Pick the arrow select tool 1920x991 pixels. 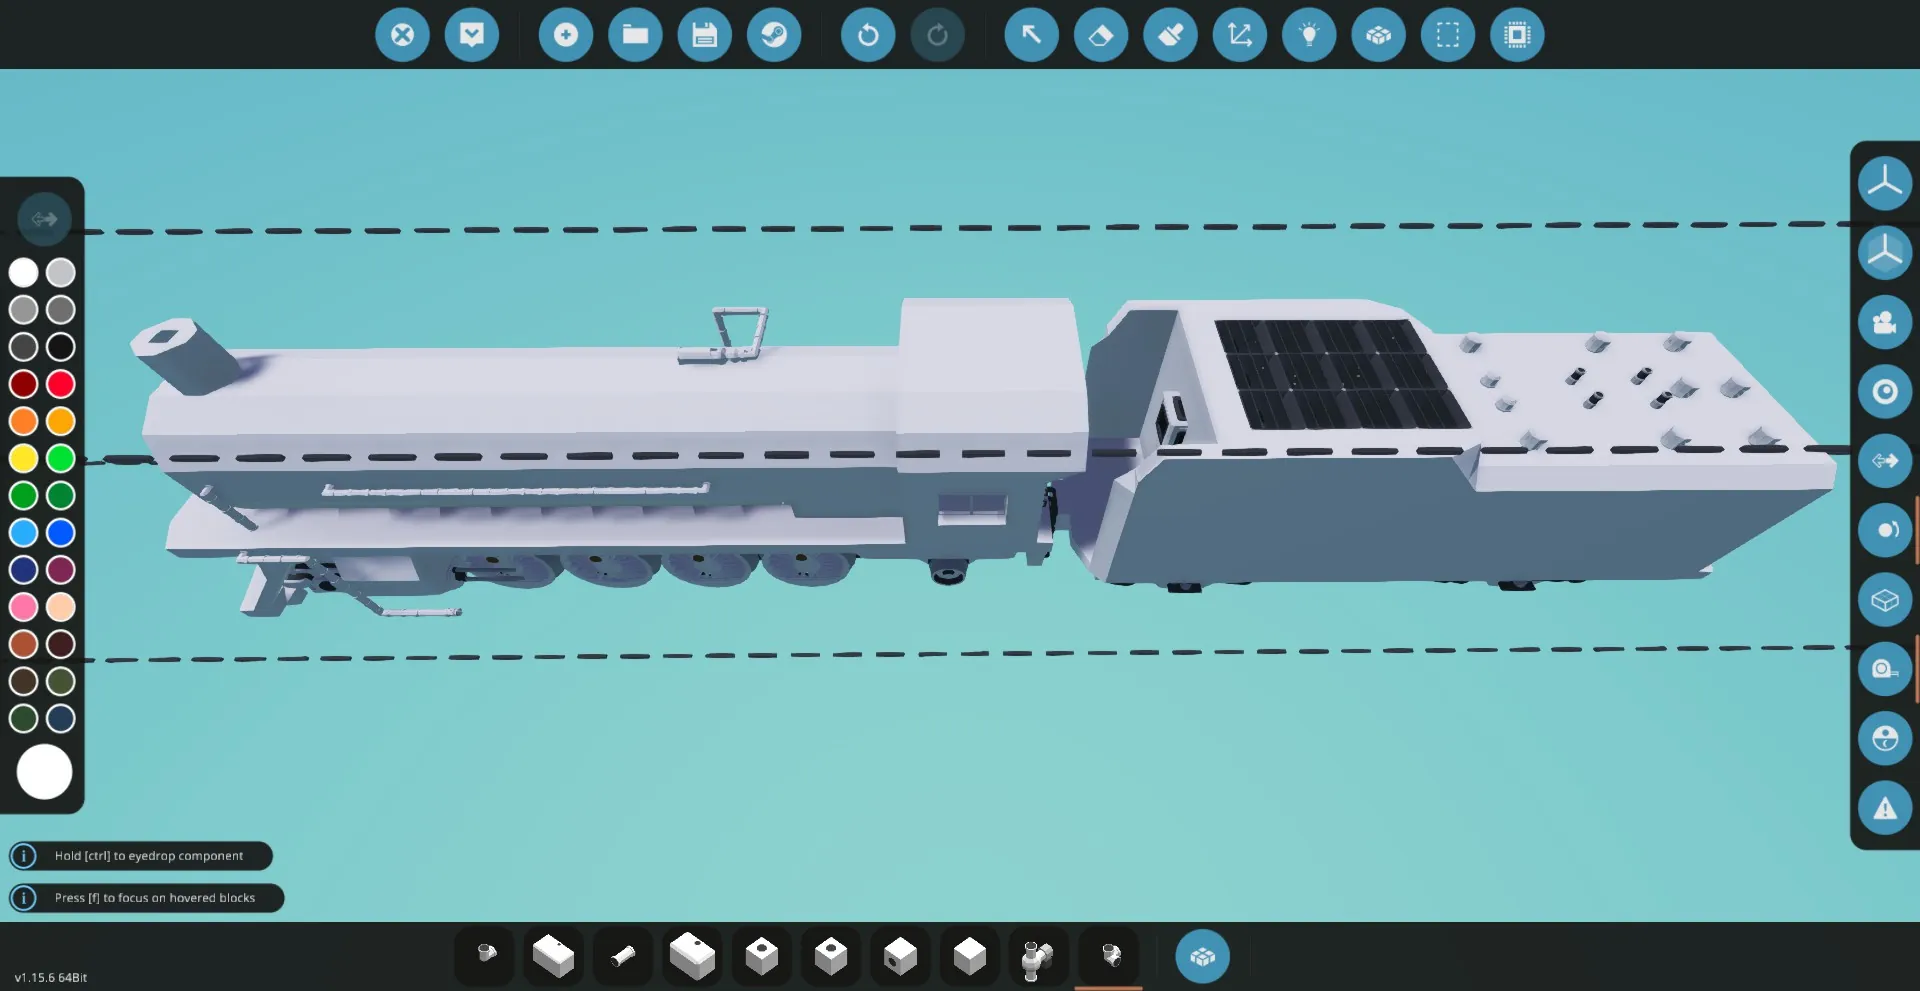coord(1031,35)
